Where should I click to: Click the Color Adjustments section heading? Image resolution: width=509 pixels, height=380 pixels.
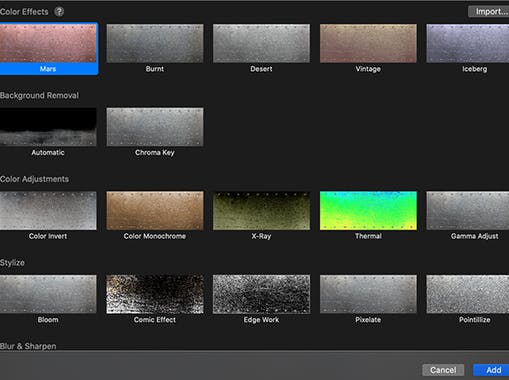34,179
